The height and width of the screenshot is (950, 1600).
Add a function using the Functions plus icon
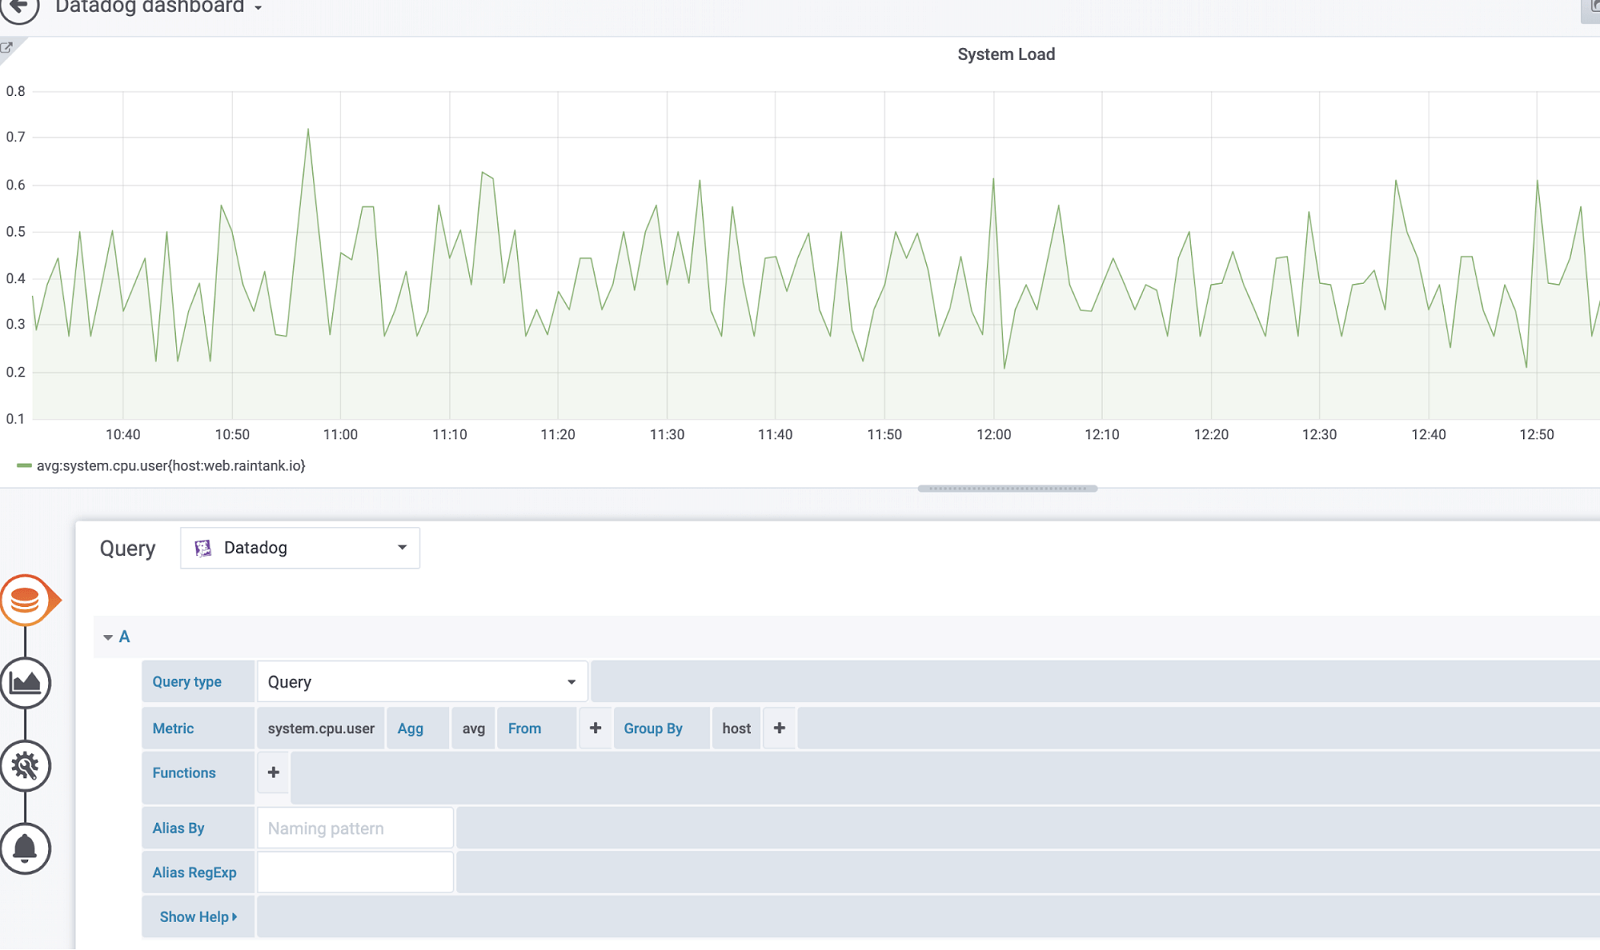click(x=272, y=772)
